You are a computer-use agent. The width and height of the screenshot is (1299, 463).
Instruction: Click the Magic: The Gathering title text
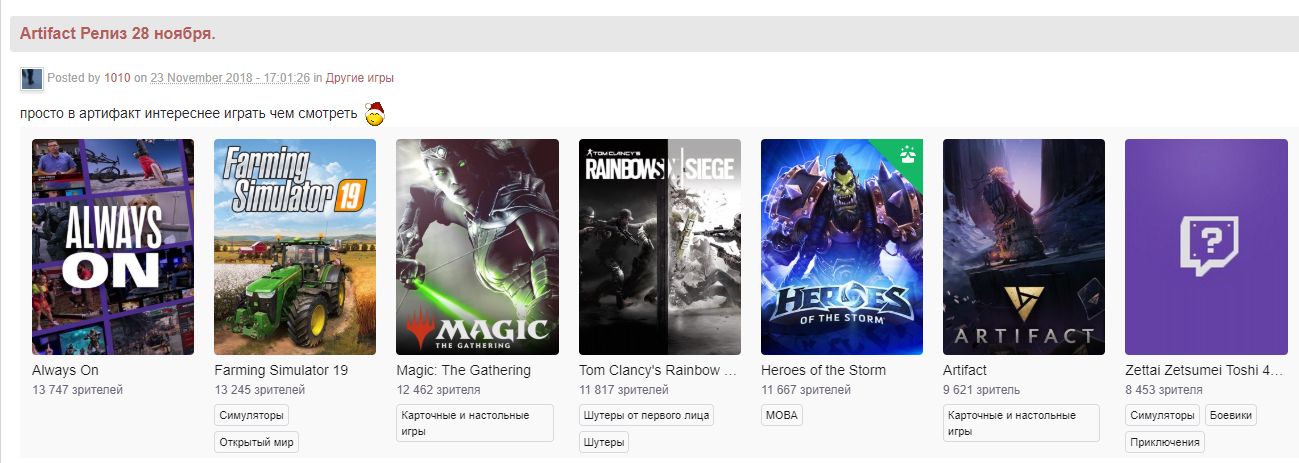pyautogui.click(x=463, y=370)
